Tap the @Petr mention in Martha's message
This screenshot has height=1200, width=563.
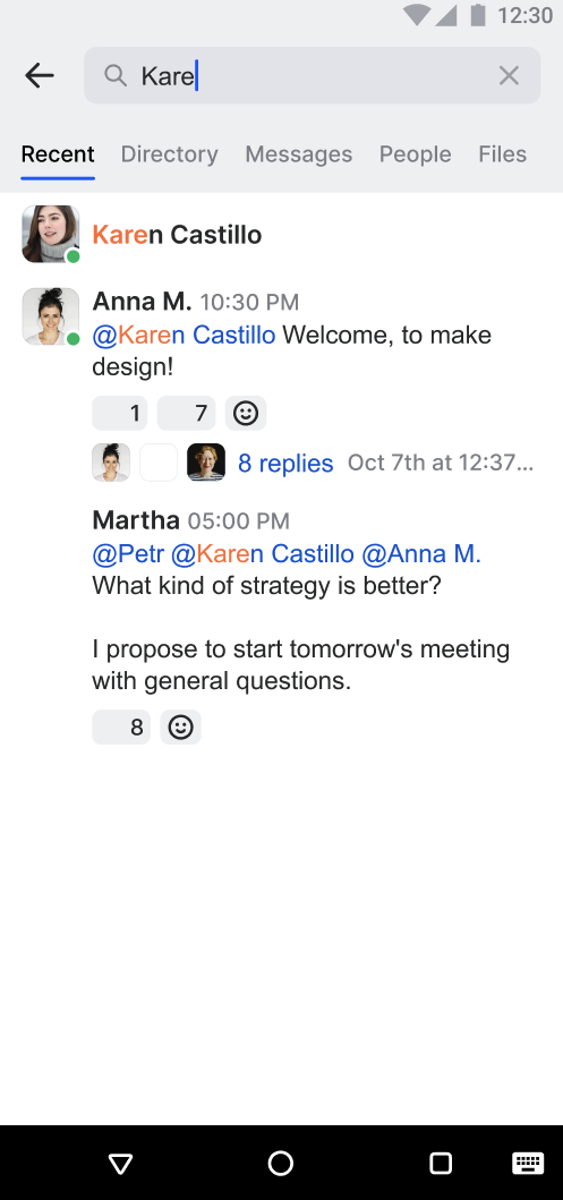point(128,553)
